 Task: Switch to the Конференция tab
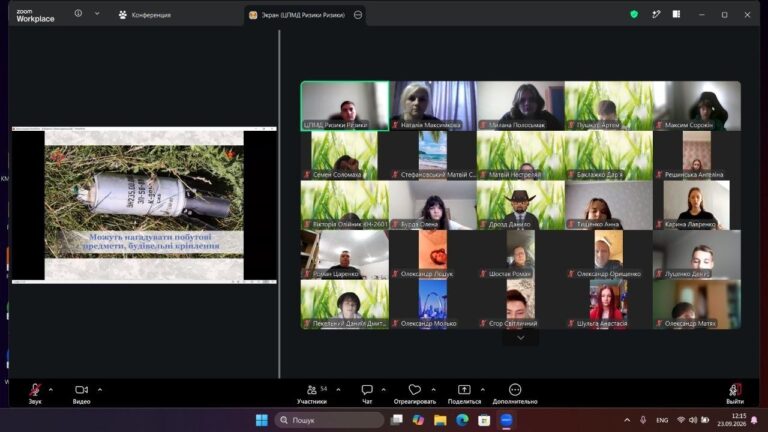point(145,15)
